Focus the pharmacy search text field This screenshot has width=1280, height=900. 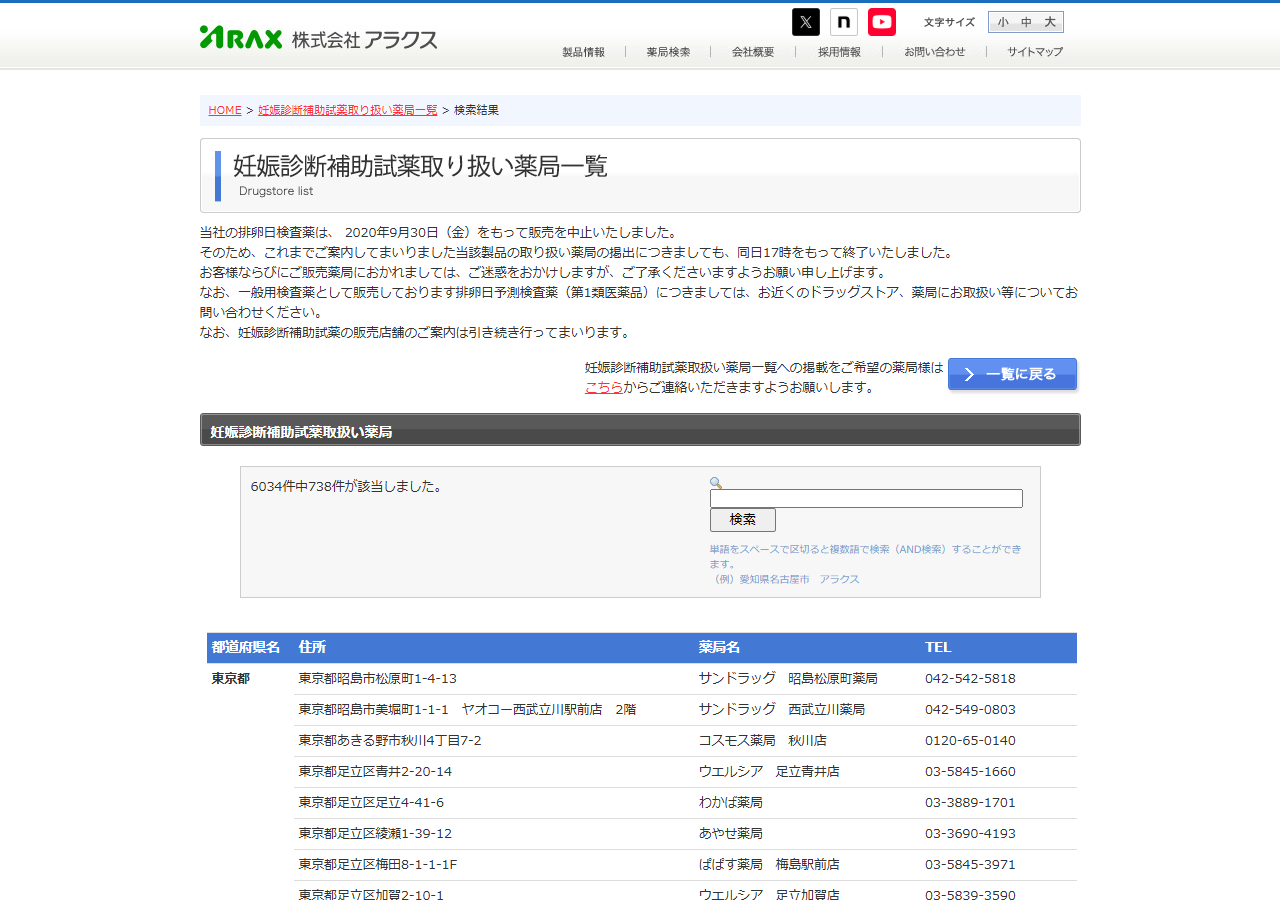(x=866, y=498)
